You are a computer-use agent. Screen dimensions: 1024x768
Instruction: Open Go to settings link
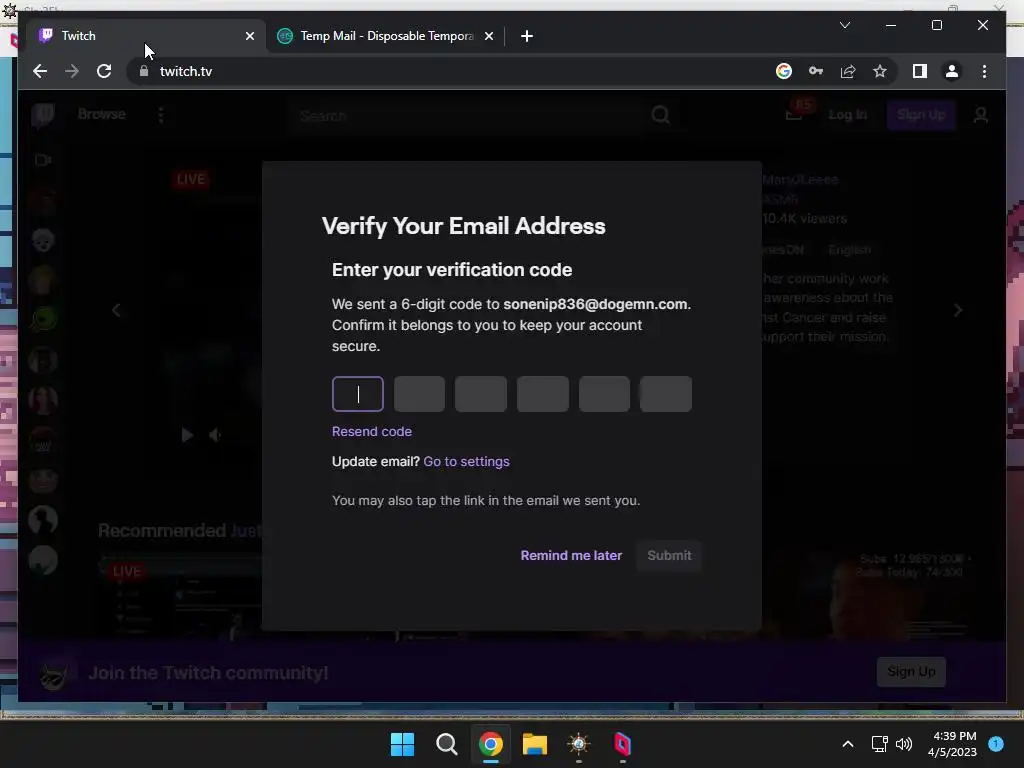466,462
